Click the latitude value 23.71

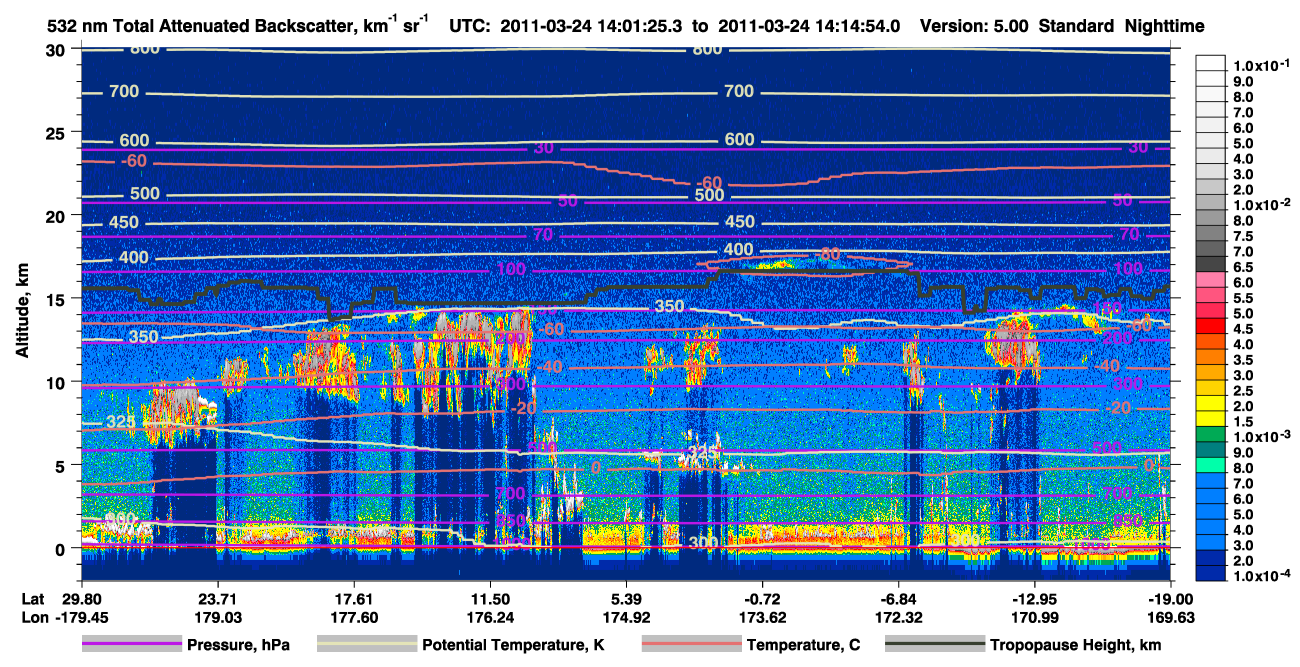tap(216, 598)
